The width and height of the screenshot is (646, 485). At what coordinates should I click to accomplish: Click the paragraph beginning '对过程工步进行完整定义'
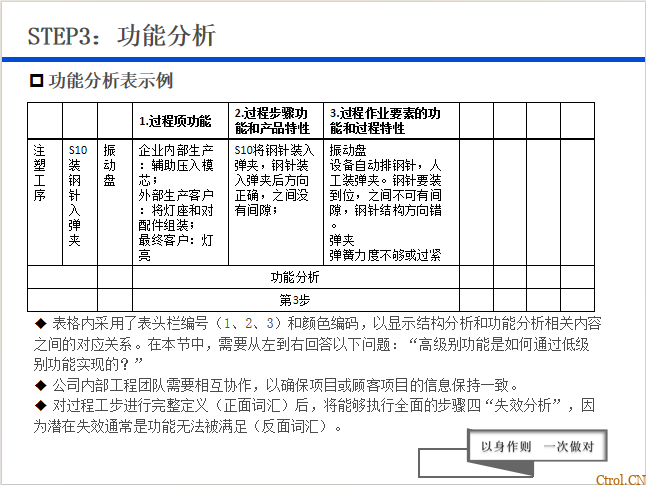click(314, 416)
